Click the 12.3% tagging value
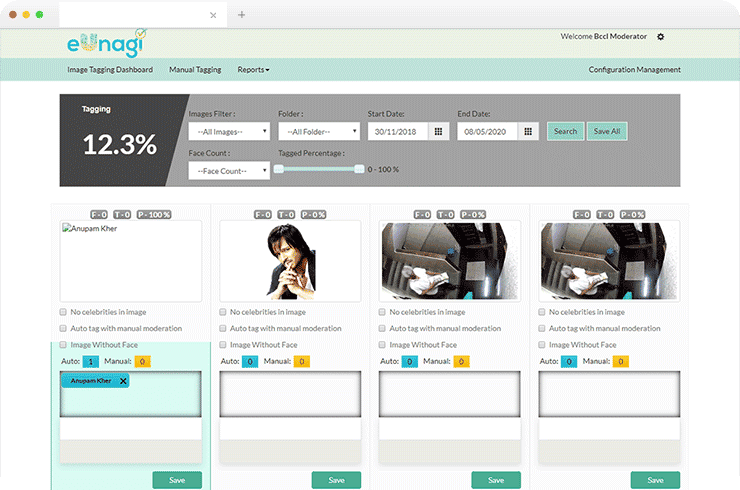 [x=119, y=144]
